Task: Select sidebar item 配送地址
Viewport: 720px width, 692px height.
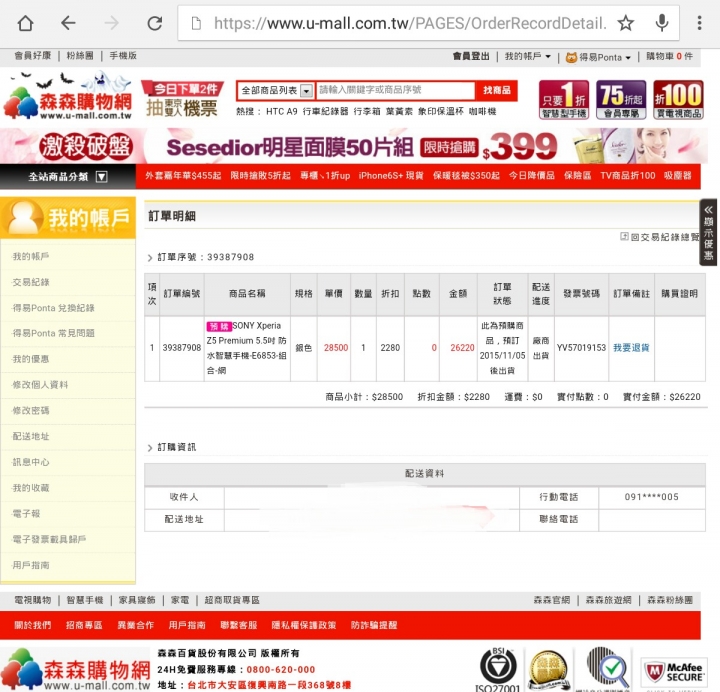Action: click(31, 436)
